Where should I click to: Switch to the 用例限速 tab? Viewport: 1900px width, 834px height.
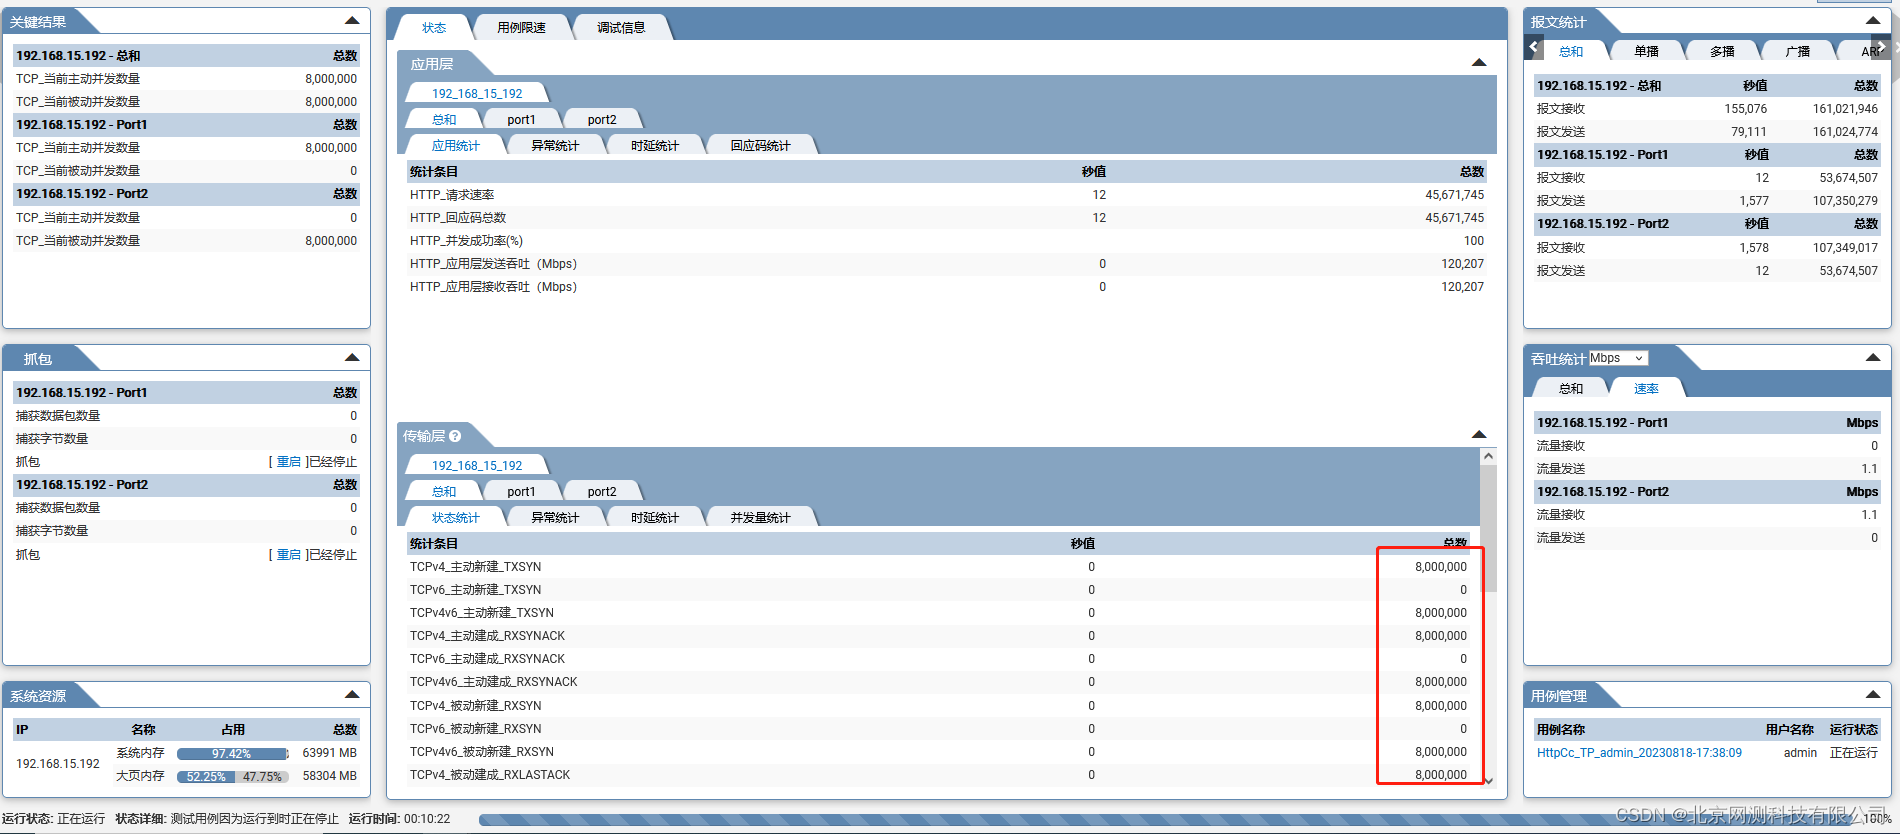[x=521, y=28]
